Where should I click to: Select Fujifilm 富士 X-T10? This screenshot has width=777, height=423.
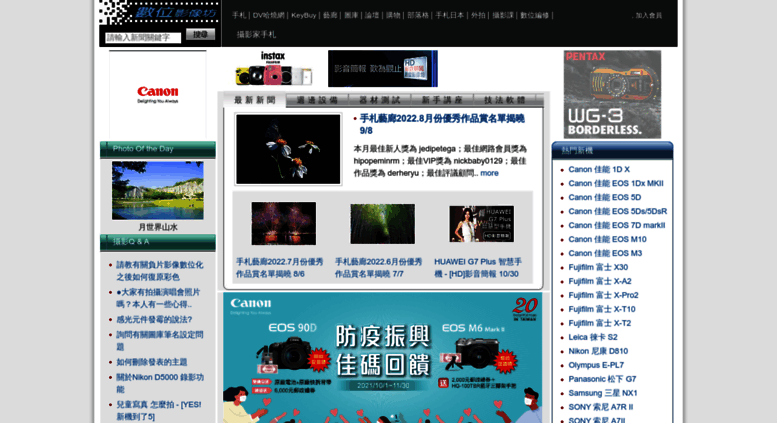pyautogui.click(x=602, y=309)
